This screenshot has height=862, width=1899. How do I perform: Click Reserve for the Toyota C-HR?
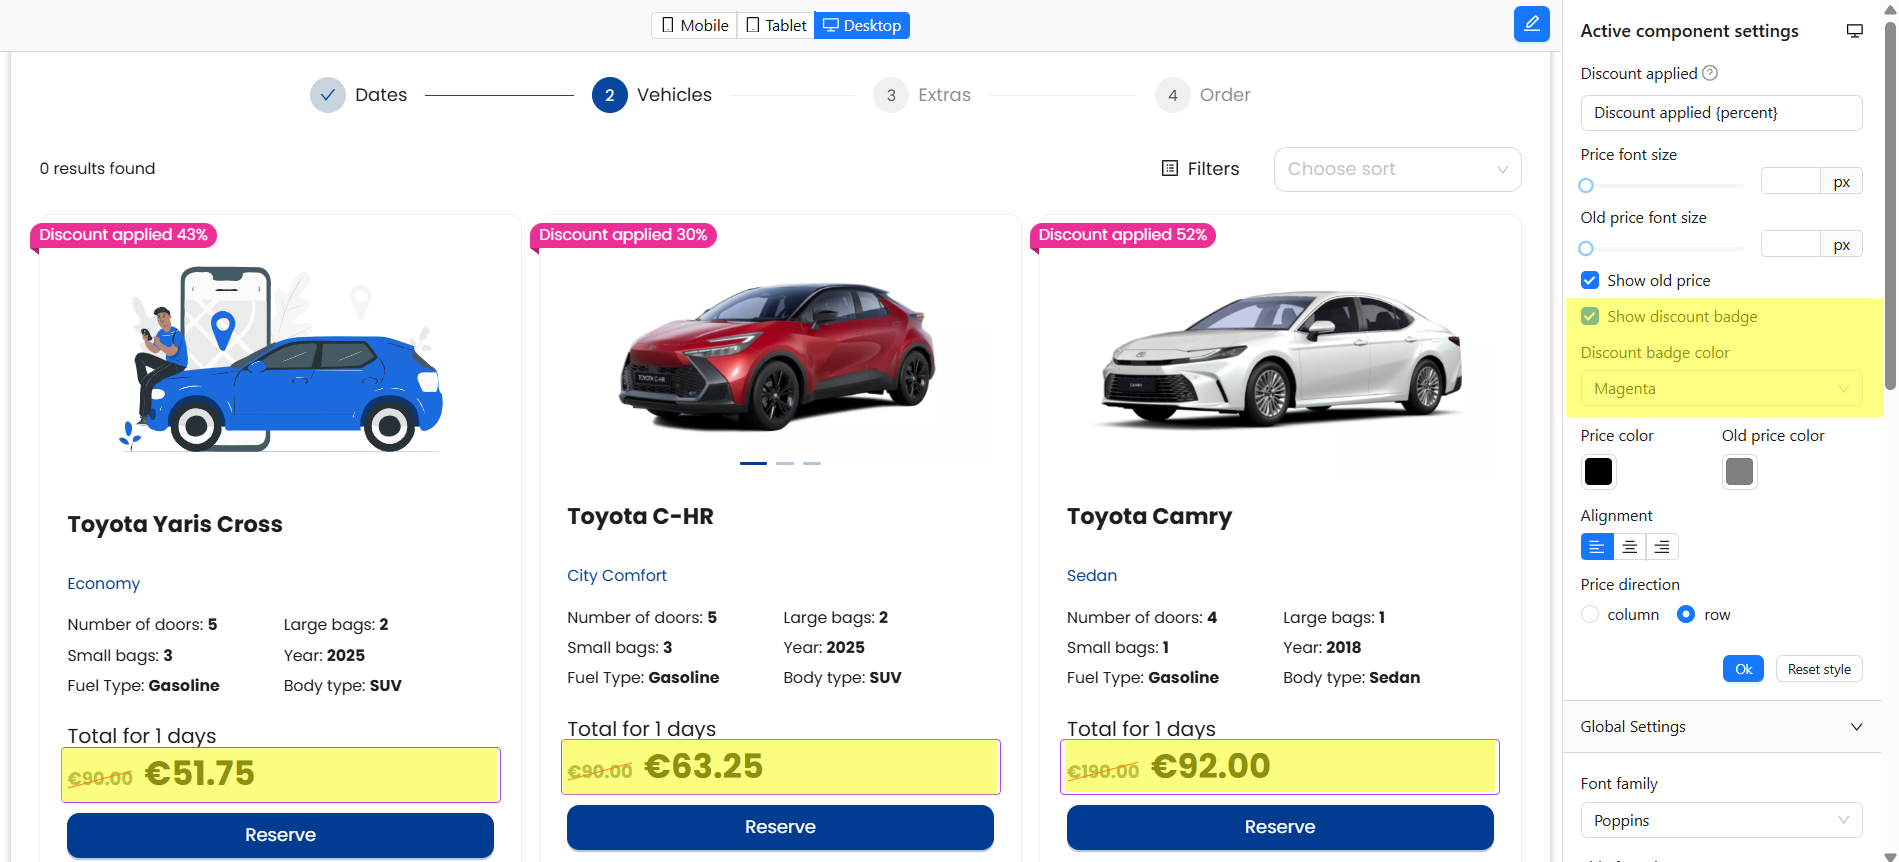780,827
